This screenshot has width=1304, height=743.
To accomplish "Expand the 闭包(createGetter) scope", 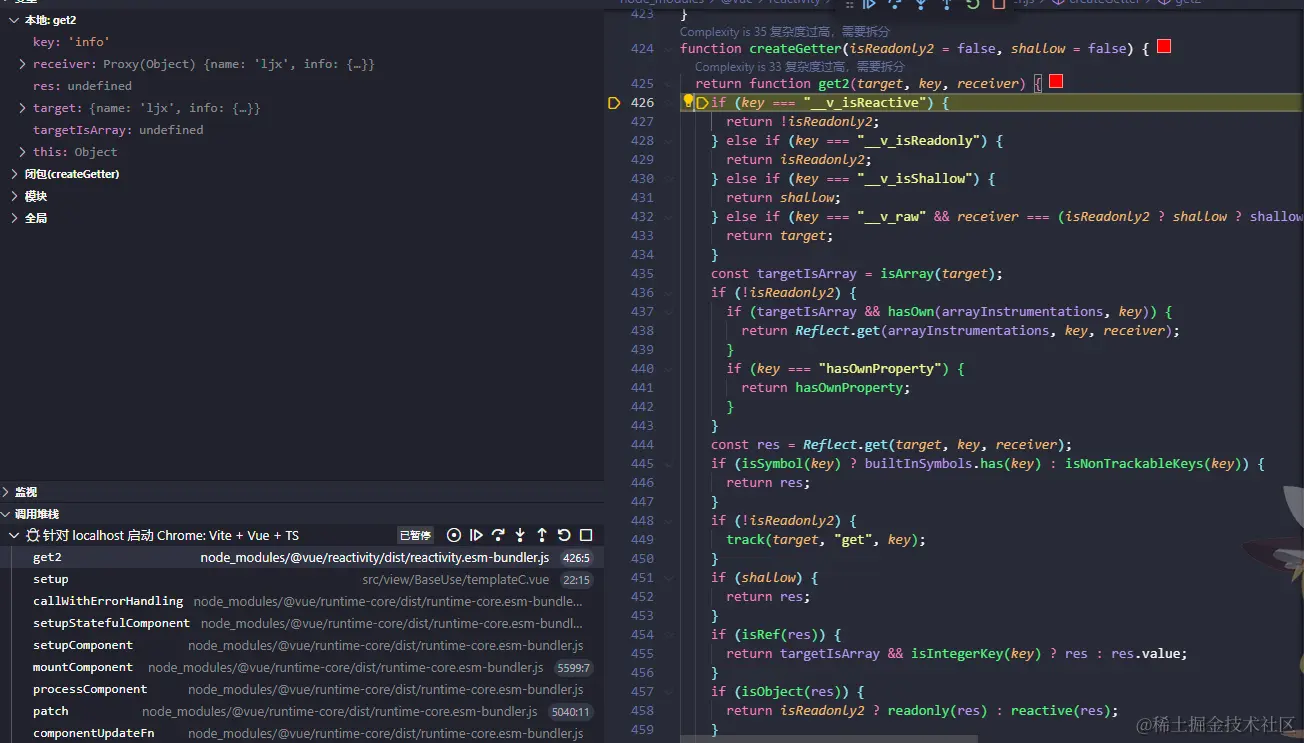I will click(12, 174).
